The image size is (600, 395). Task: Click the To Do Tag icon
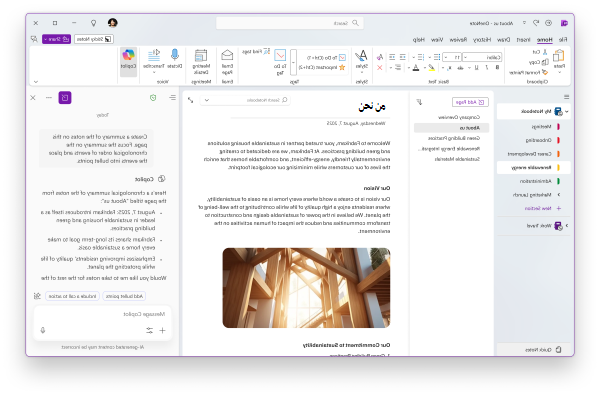coord(280,55)
